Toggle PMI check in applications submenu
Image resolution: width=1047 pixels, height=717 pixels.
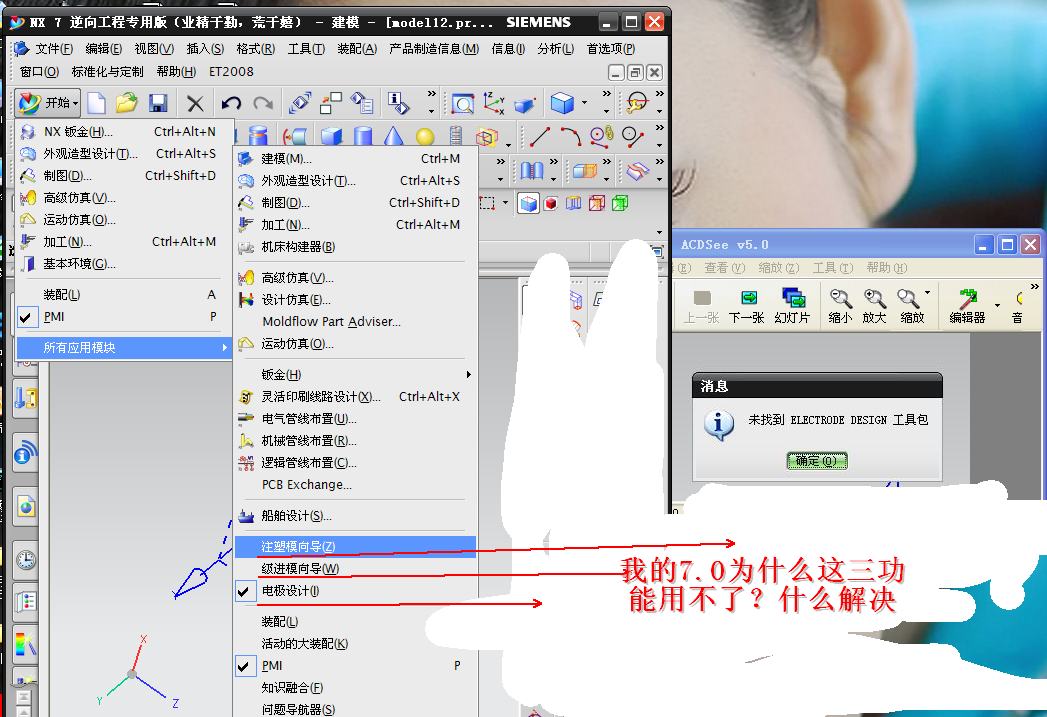[244, 666]
